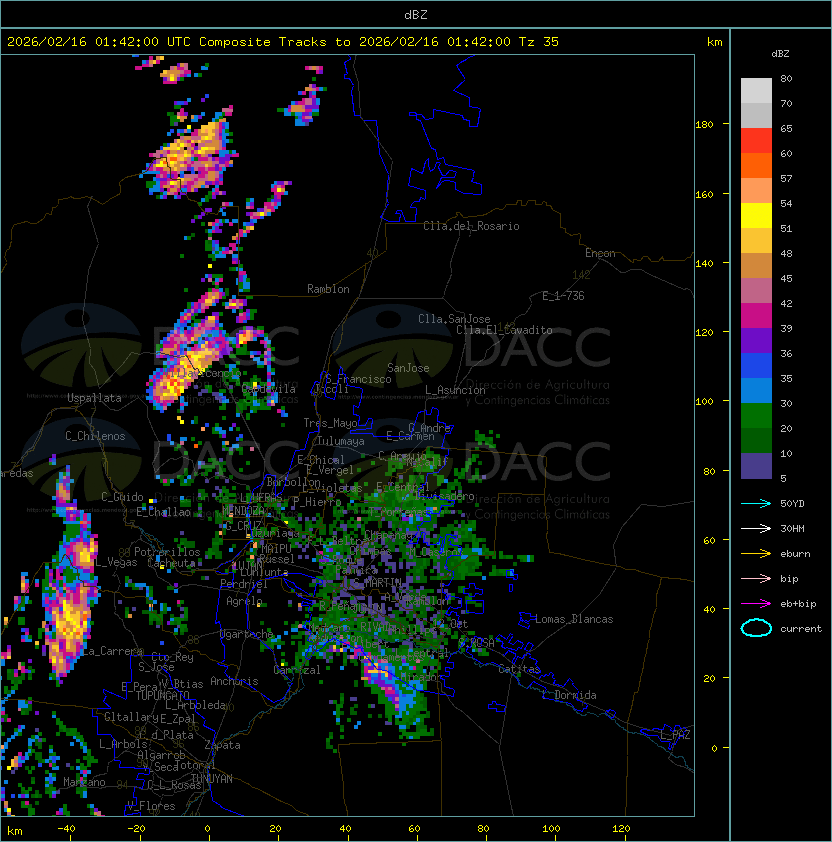832x842 pixels.
Task: Click the white 30HM arrow in legend
Action: tap(756, 528)
